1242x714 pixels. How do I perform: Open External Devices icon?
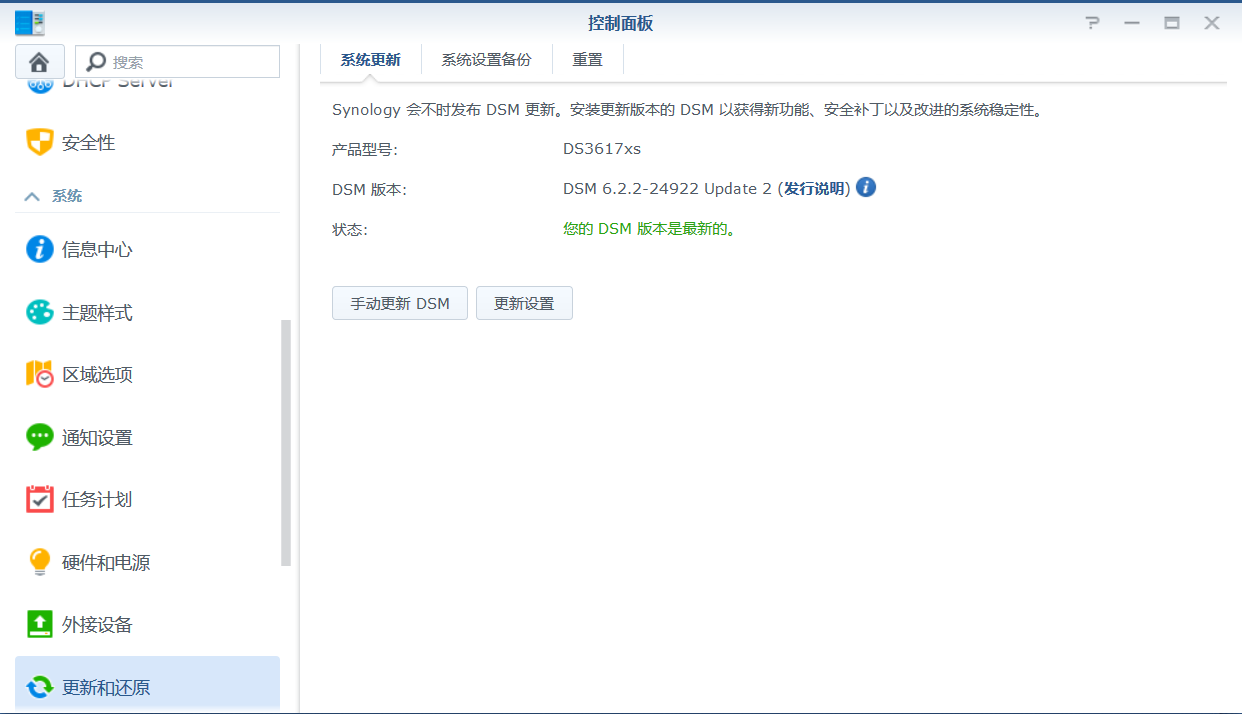pos(39,625)
